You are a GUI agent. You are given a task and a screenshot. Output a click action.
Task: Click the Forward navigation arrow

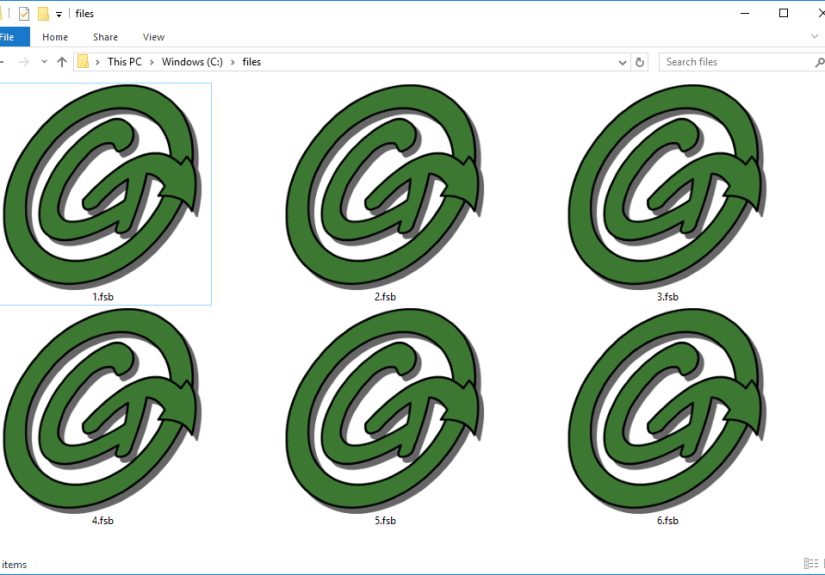(x=24, y=62)
